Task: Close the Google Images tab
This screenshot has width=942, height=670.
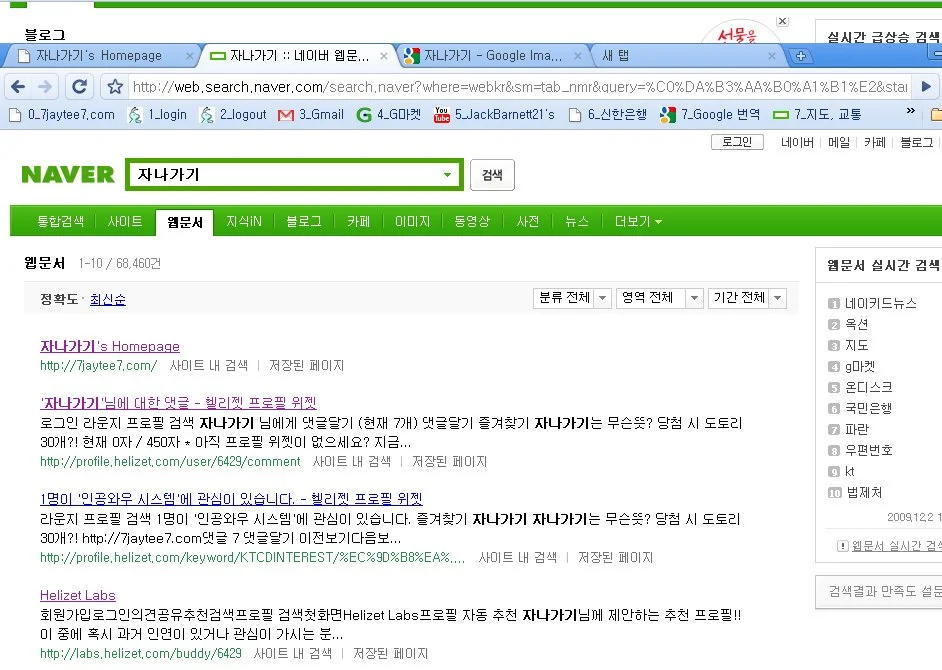Action: coord(577,56)
